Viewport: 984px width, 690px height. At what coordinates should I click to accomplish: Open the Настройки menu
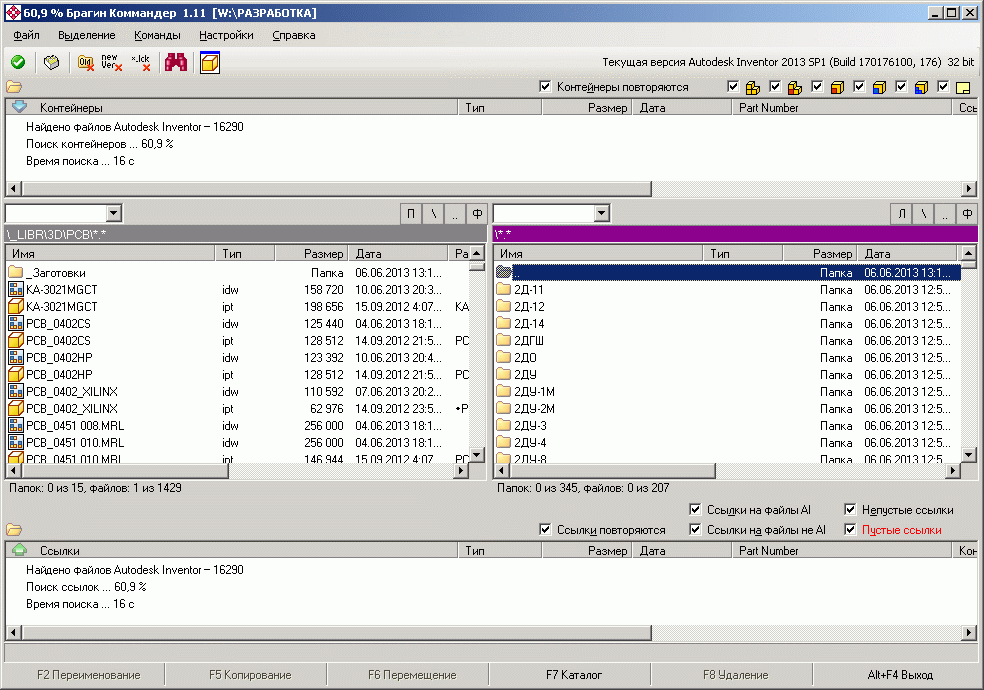click(227, 35)
